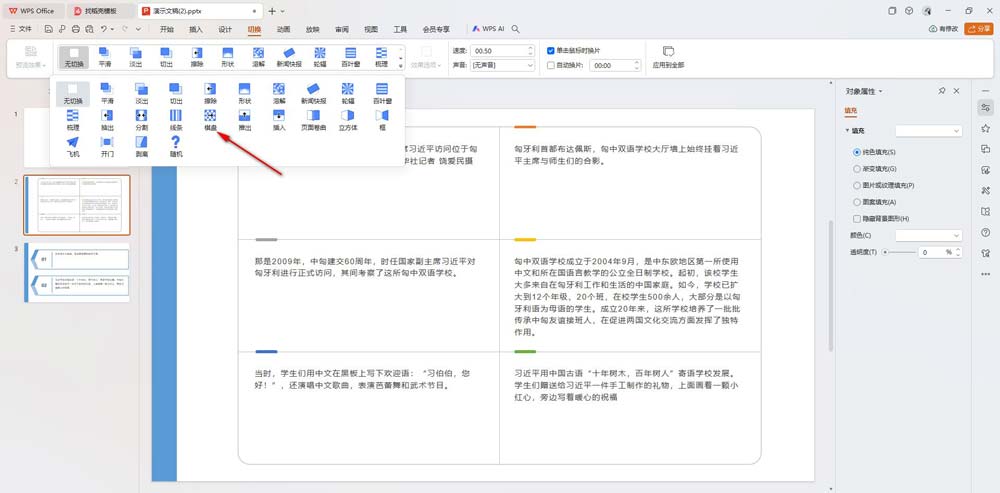Adjust the 透明度(T) transparency slider
Screen dimensions: 1000x493
point(898,253)
